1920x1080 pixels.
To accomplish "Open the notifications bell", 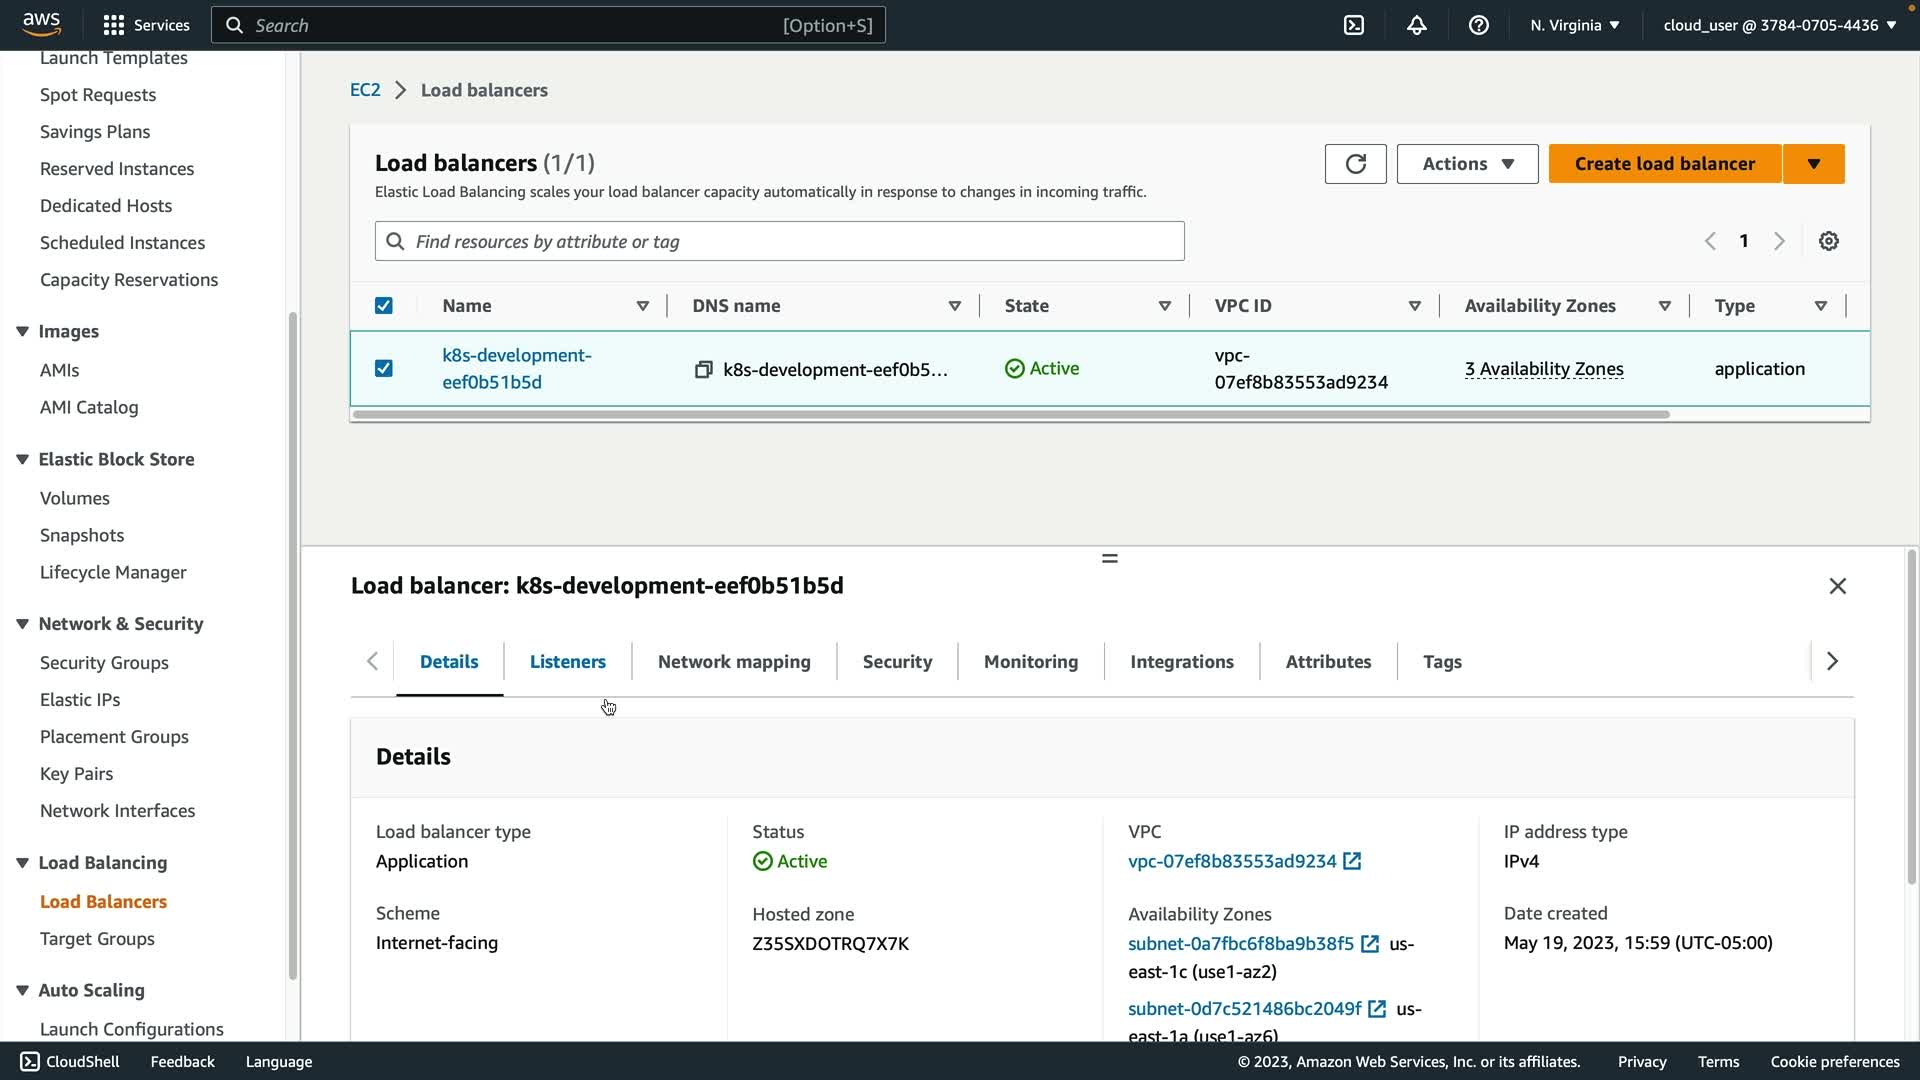I will point(1416,25).
